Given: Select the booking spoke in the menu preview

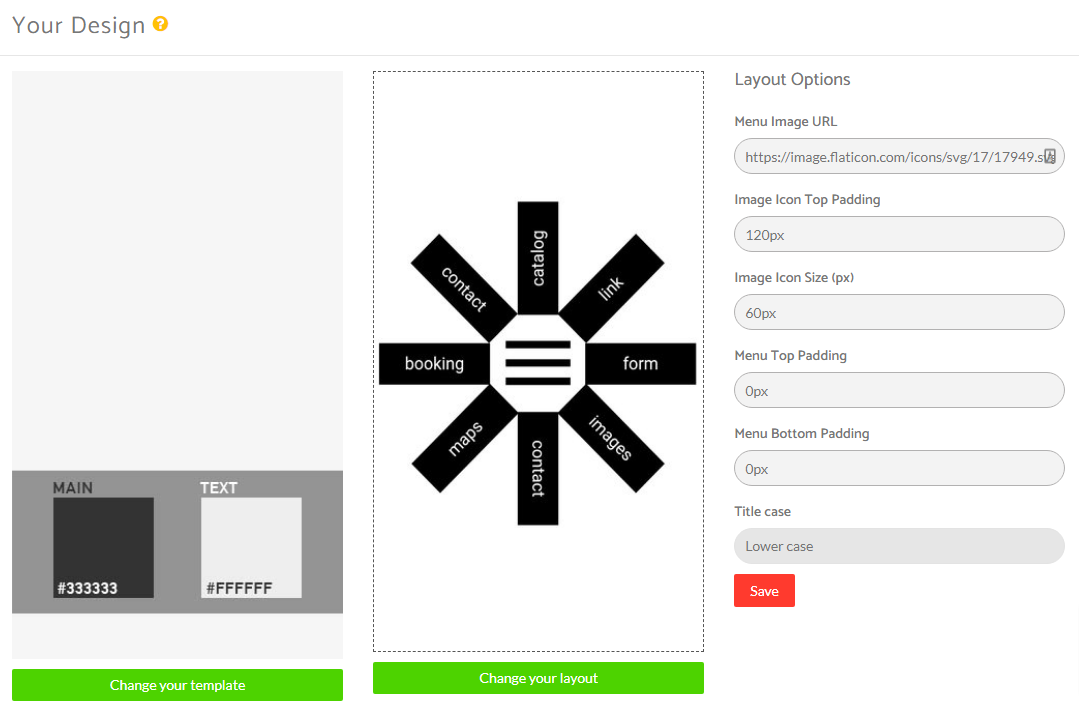Looking at the screenshot, I should pos(435,364).
